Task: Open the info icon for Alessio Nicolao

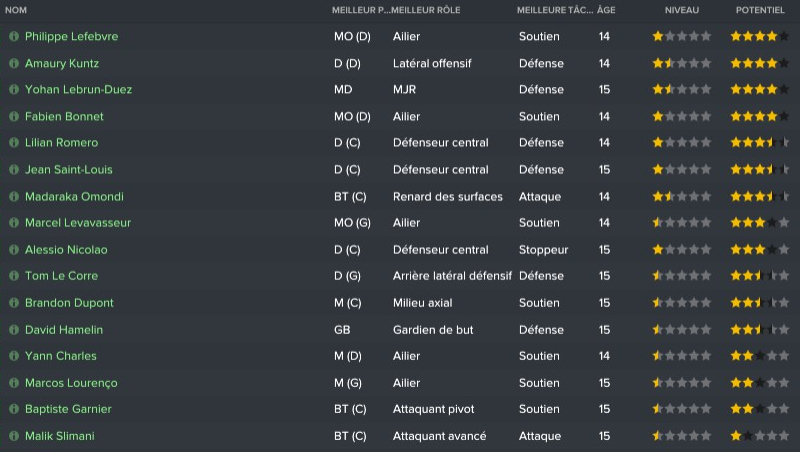Action: pos(14,250)
